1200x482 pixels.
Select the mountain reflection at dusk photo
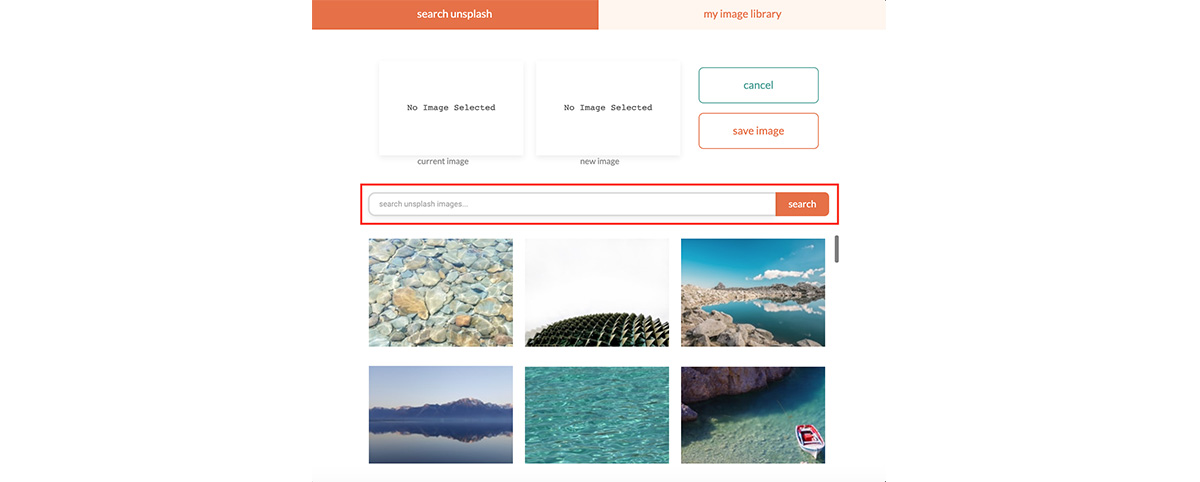point(441,415)
